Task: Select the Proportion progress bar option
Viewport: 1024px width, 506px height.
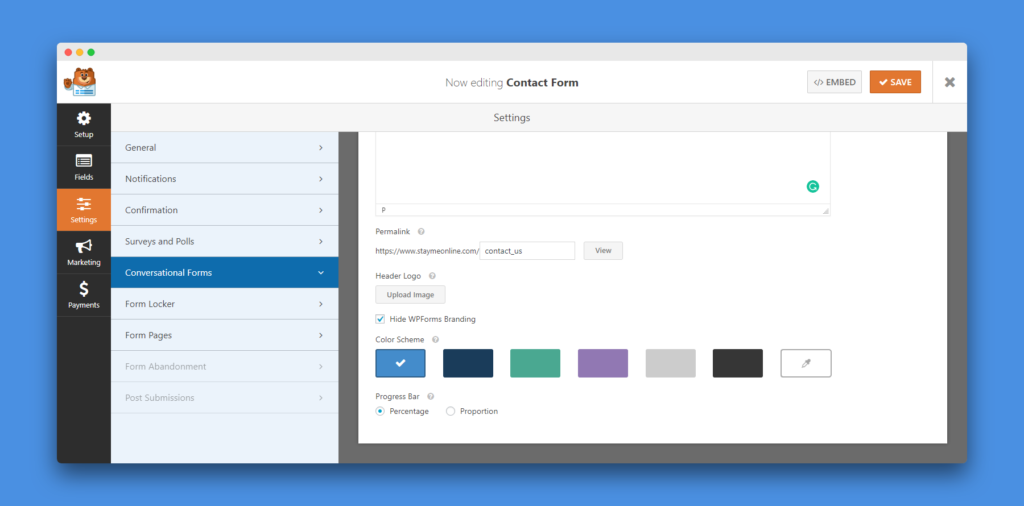Action: pos(450,411)
